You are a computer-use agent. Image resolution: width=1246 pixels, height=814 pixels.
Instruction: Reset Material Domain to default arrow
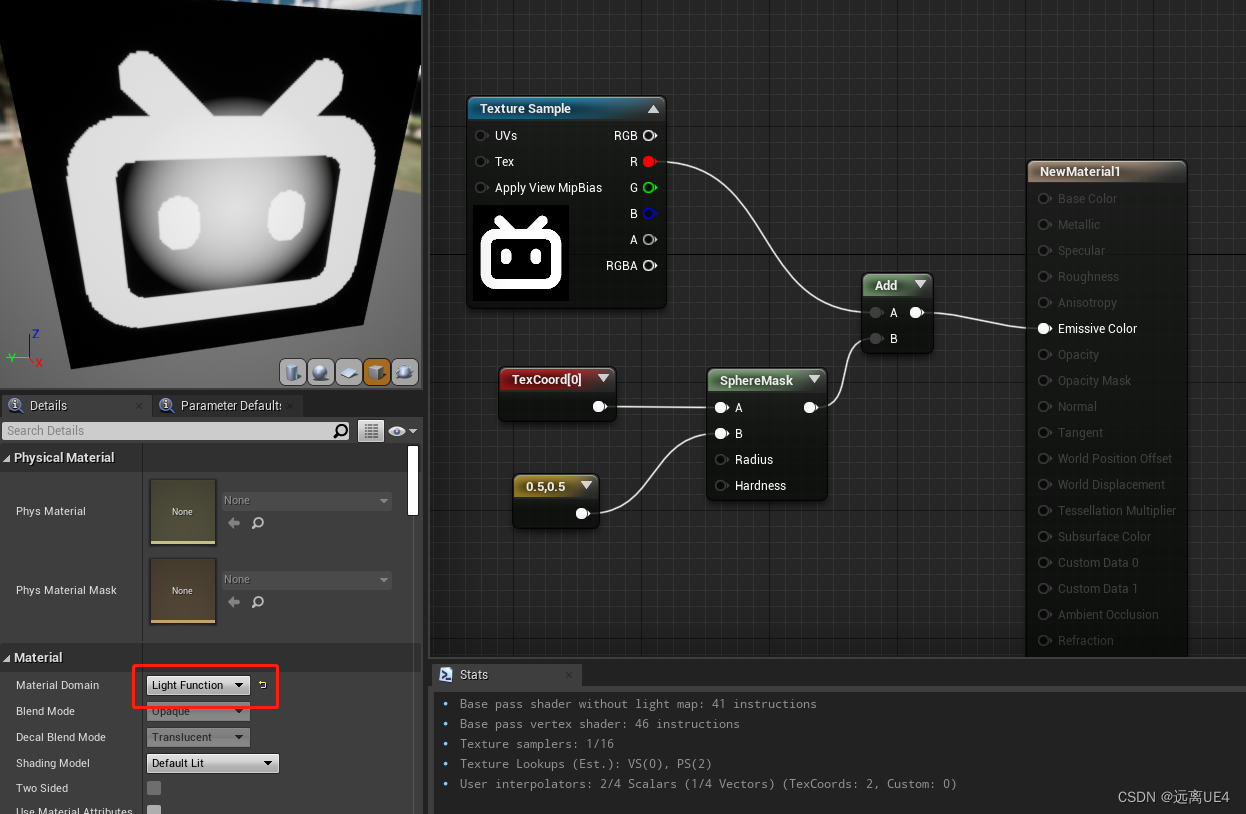pos(263,685)
